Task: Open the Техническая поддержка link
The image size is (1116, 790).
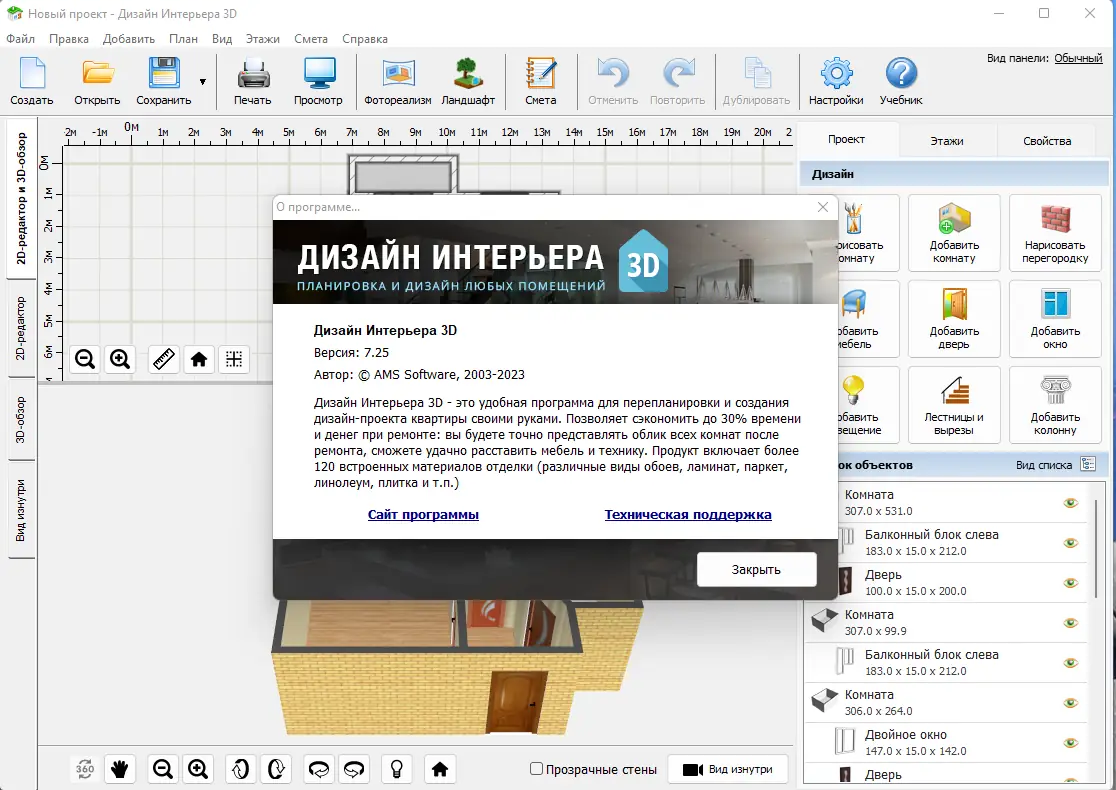Action: (687, 514)
